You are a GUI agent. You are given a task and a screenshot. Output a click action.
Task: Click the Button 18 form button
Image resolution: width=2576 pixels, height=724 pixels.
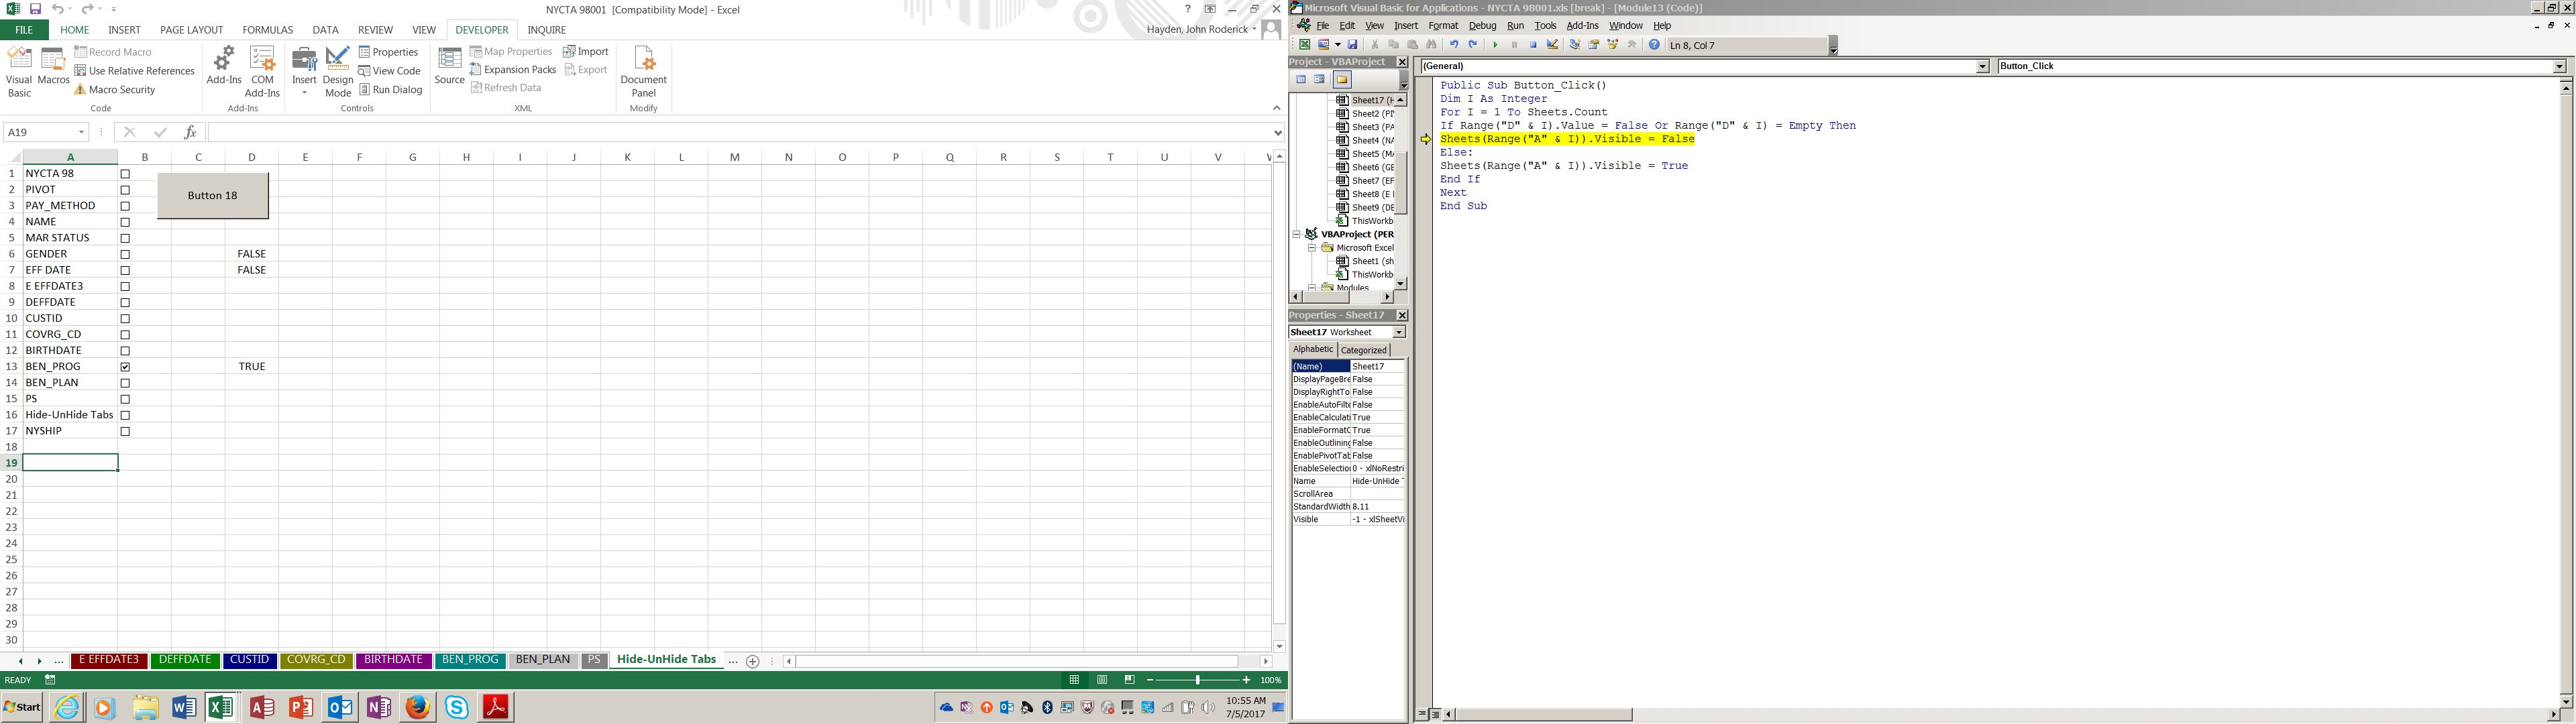point(213,196)
